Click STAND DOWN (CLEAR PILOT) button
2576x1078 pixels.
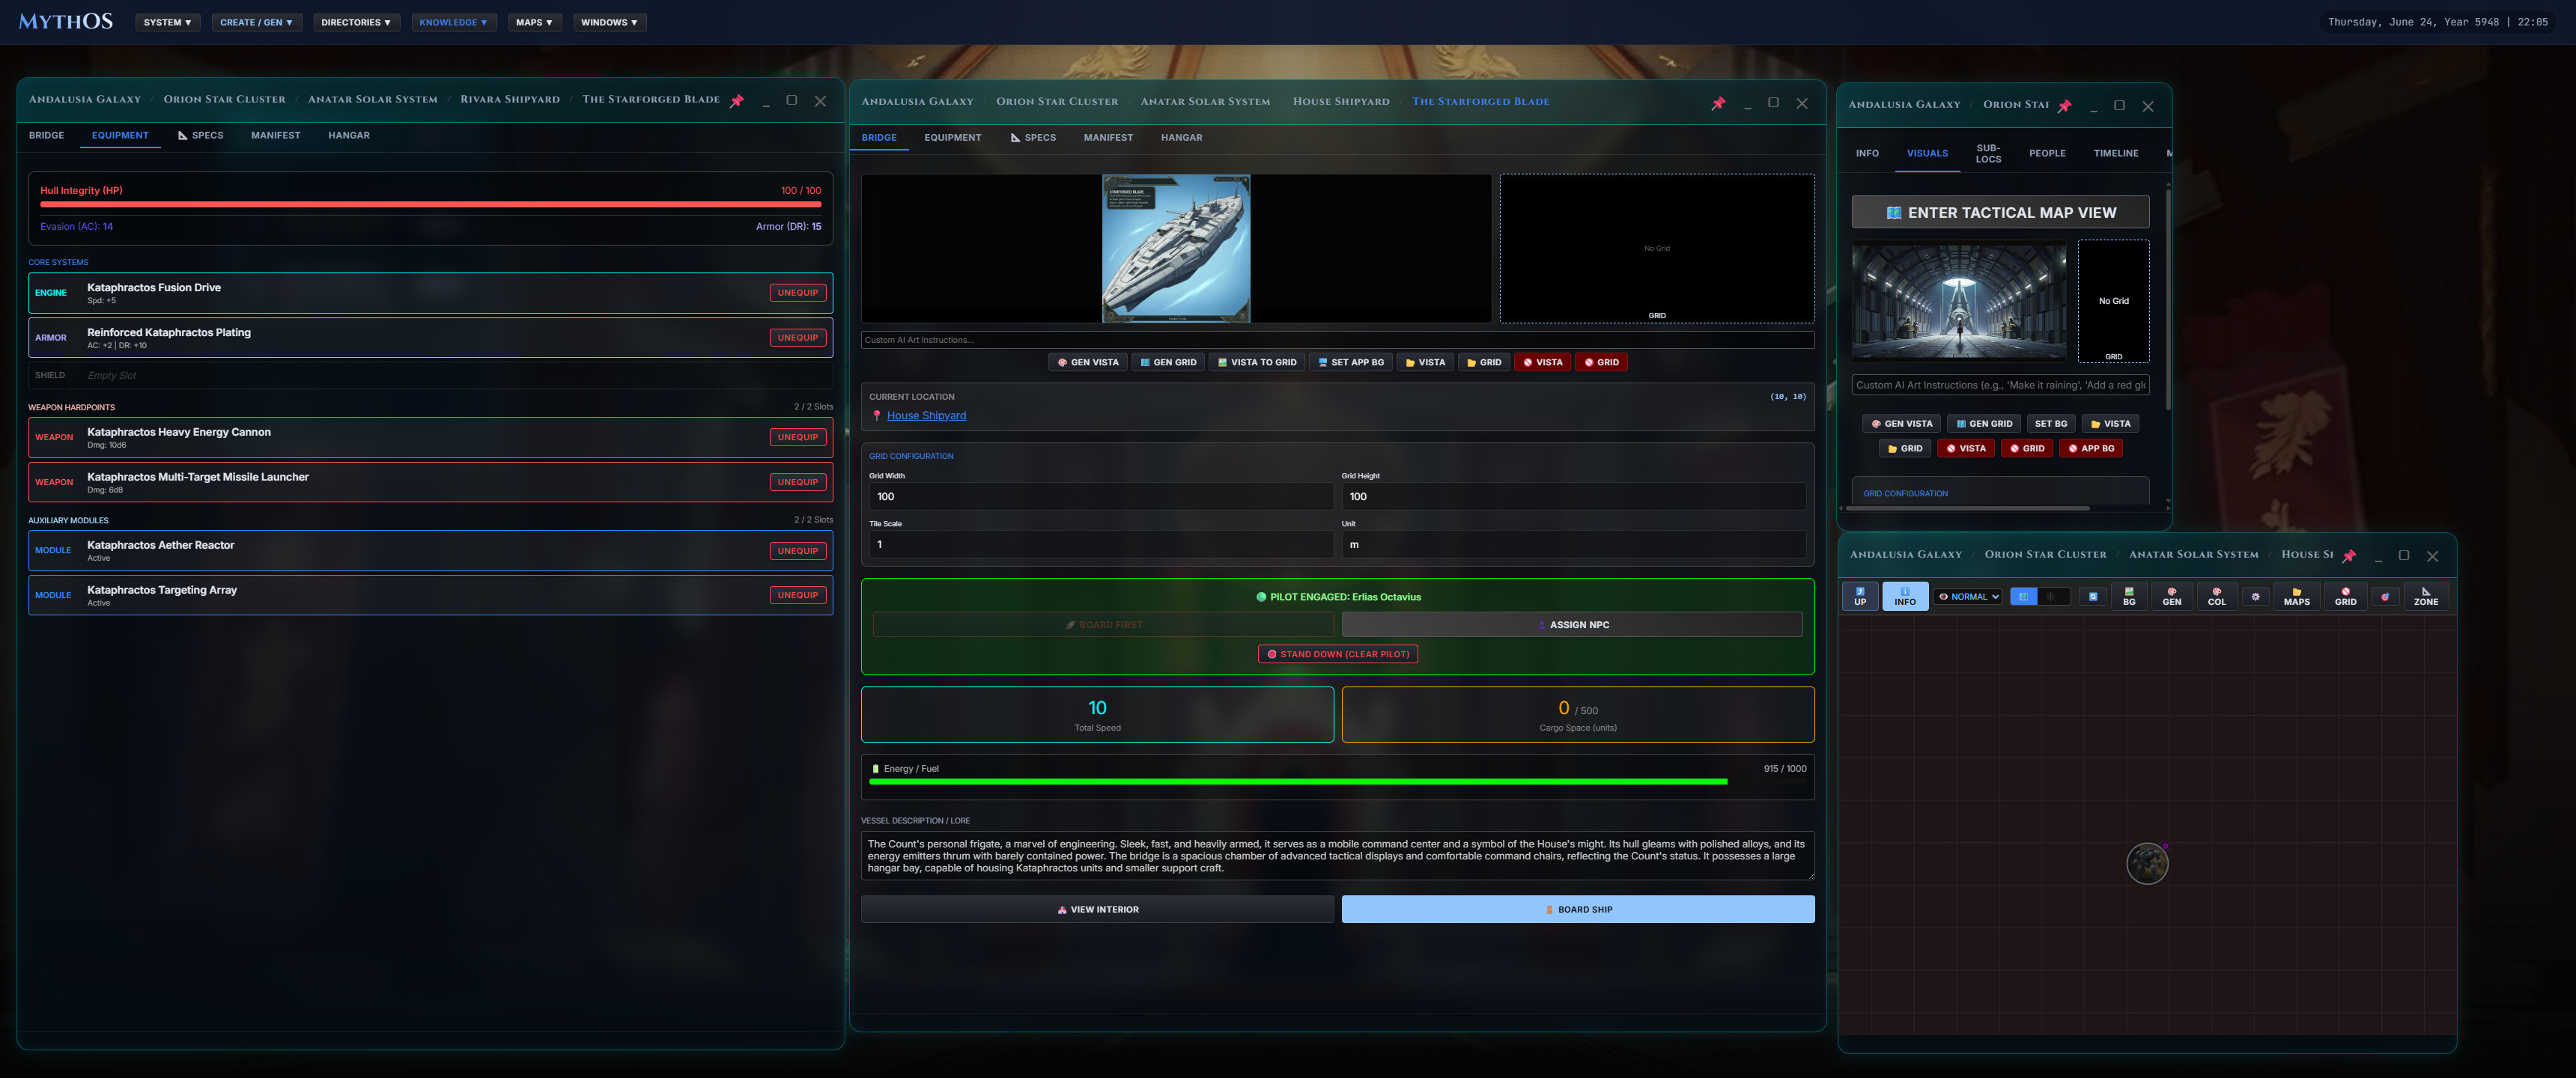coord(1337,654)
